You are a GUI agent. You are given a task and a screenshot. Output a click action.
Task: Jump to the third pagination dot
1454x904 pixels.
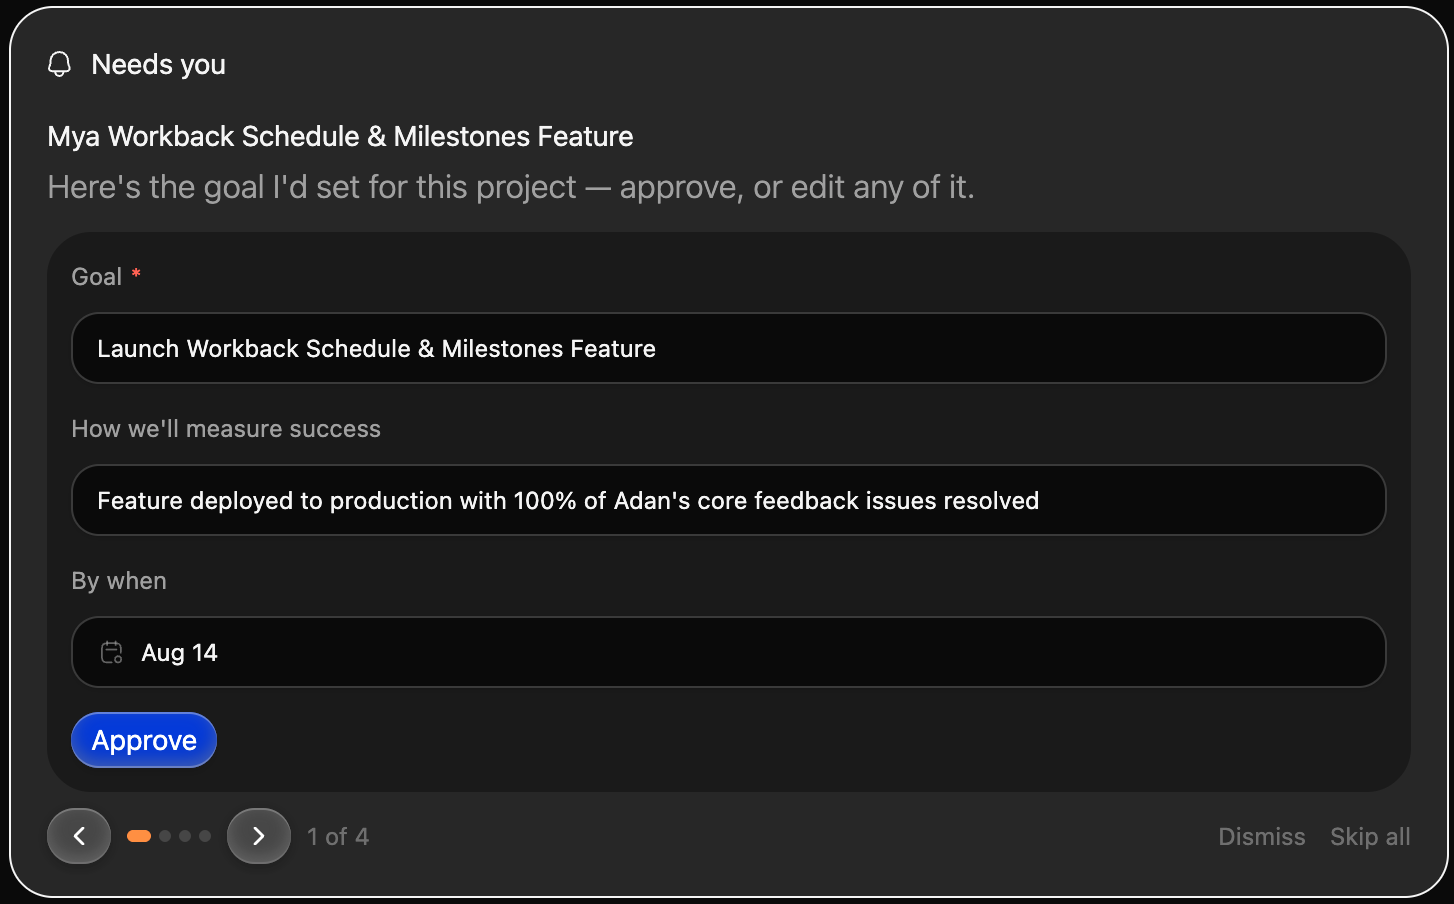185,836
